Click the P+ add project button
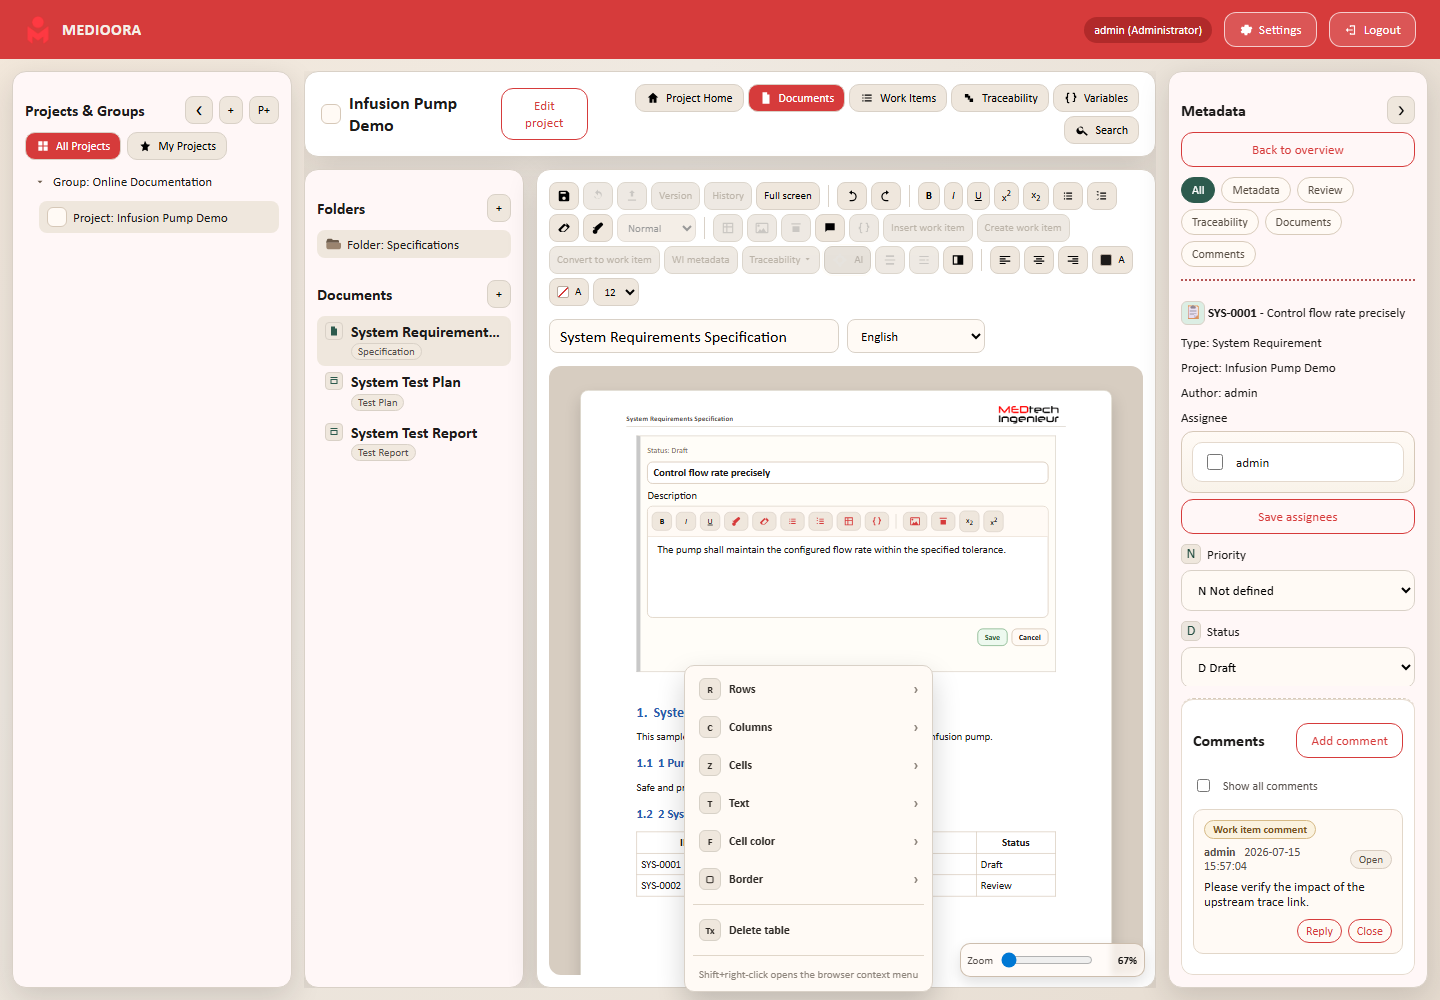1440x1000 pixels. click(x=264, y=110)
